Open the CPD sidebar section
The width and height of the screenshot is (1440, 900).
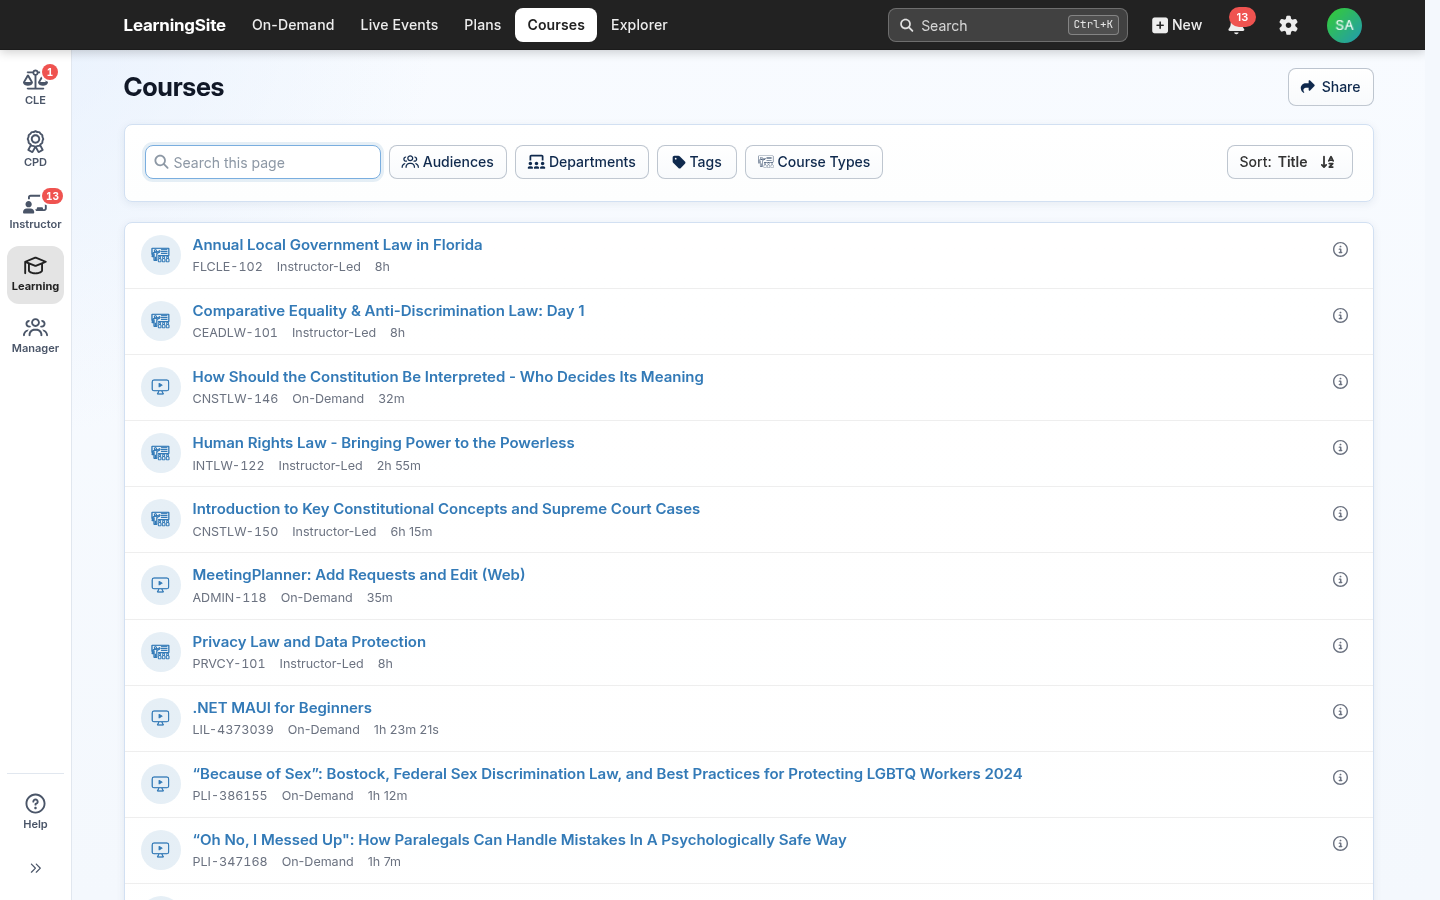[35, 149]
